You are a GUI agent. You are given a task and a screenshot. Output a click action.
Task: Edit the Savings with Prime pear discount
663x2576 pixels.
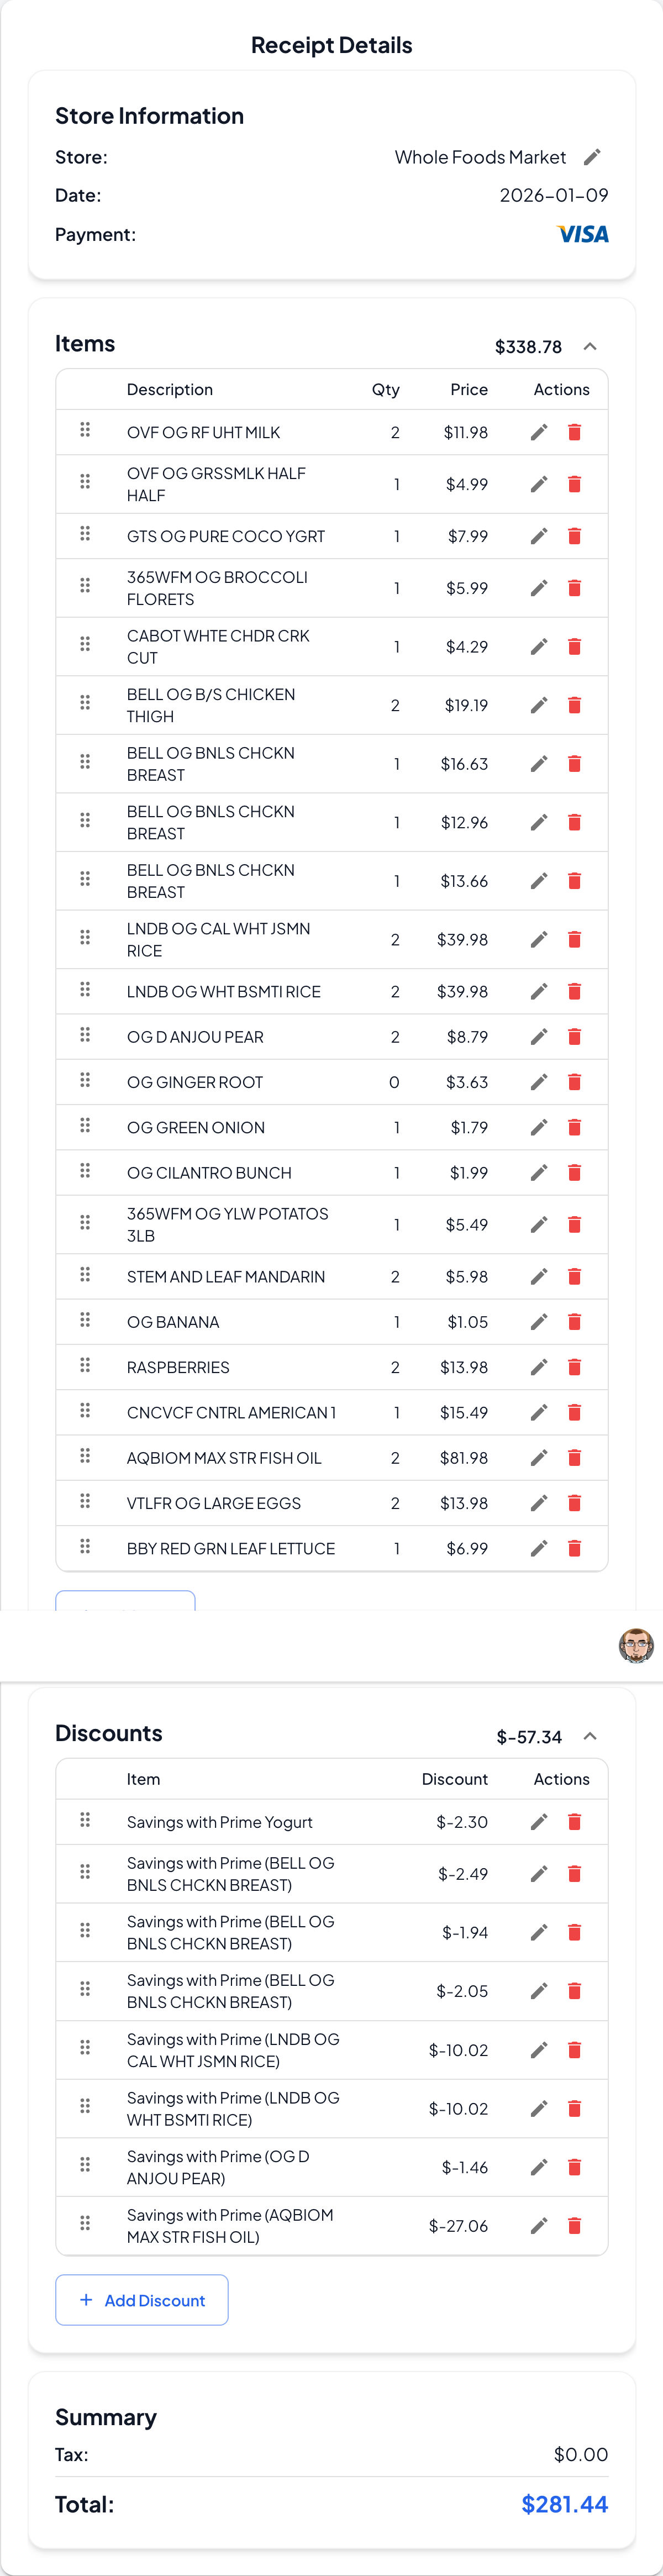pyautogui.click(x=538, y=2167)
